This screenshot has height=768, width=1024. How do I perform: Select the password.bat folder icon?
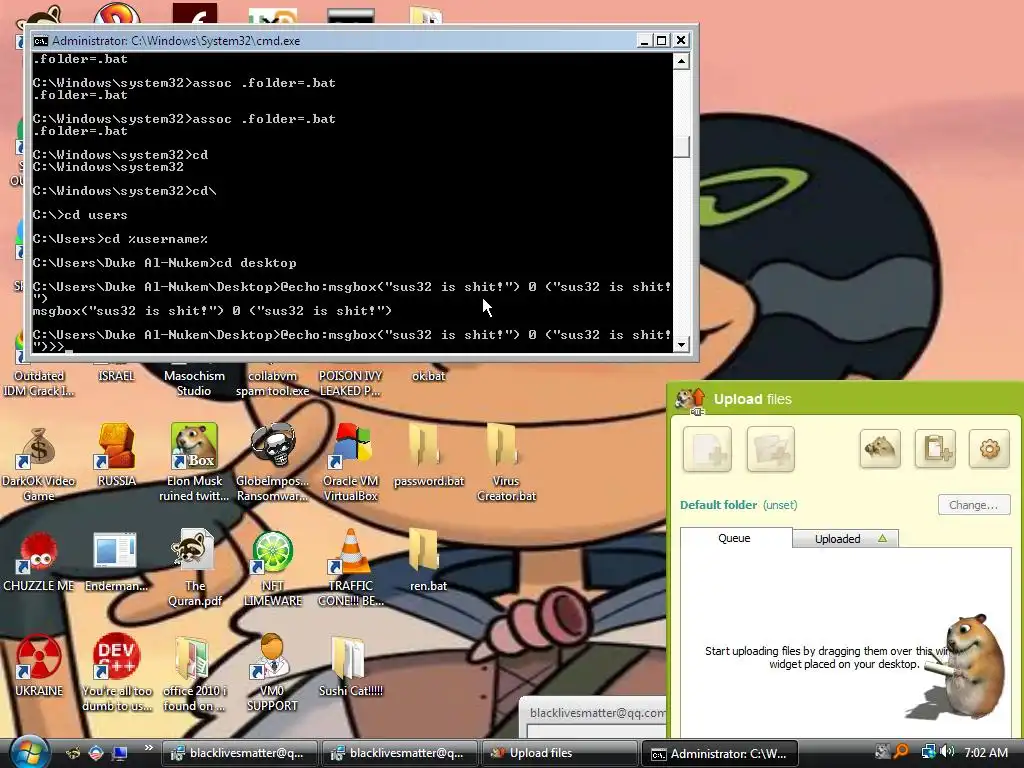428,454
